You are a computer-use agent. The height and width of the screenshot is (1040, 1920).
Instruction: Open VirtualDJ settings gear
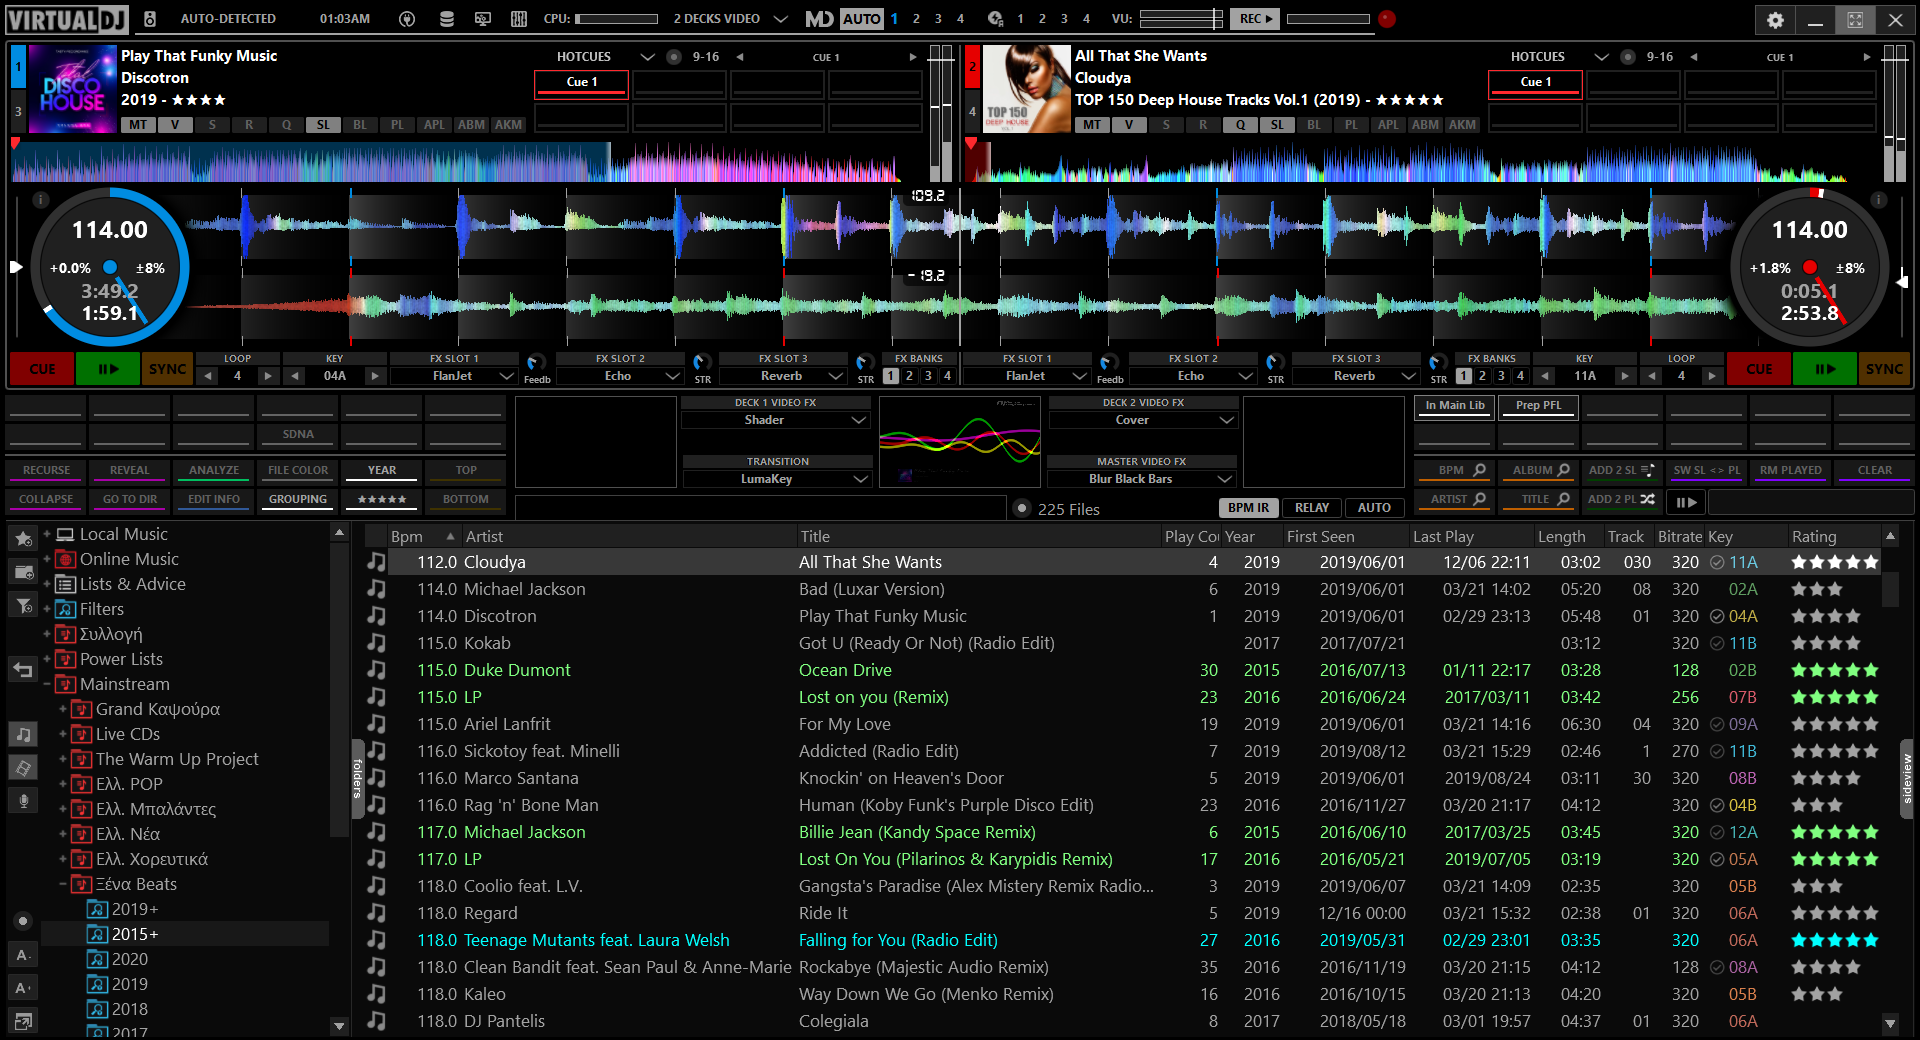tap(1775, 19)
